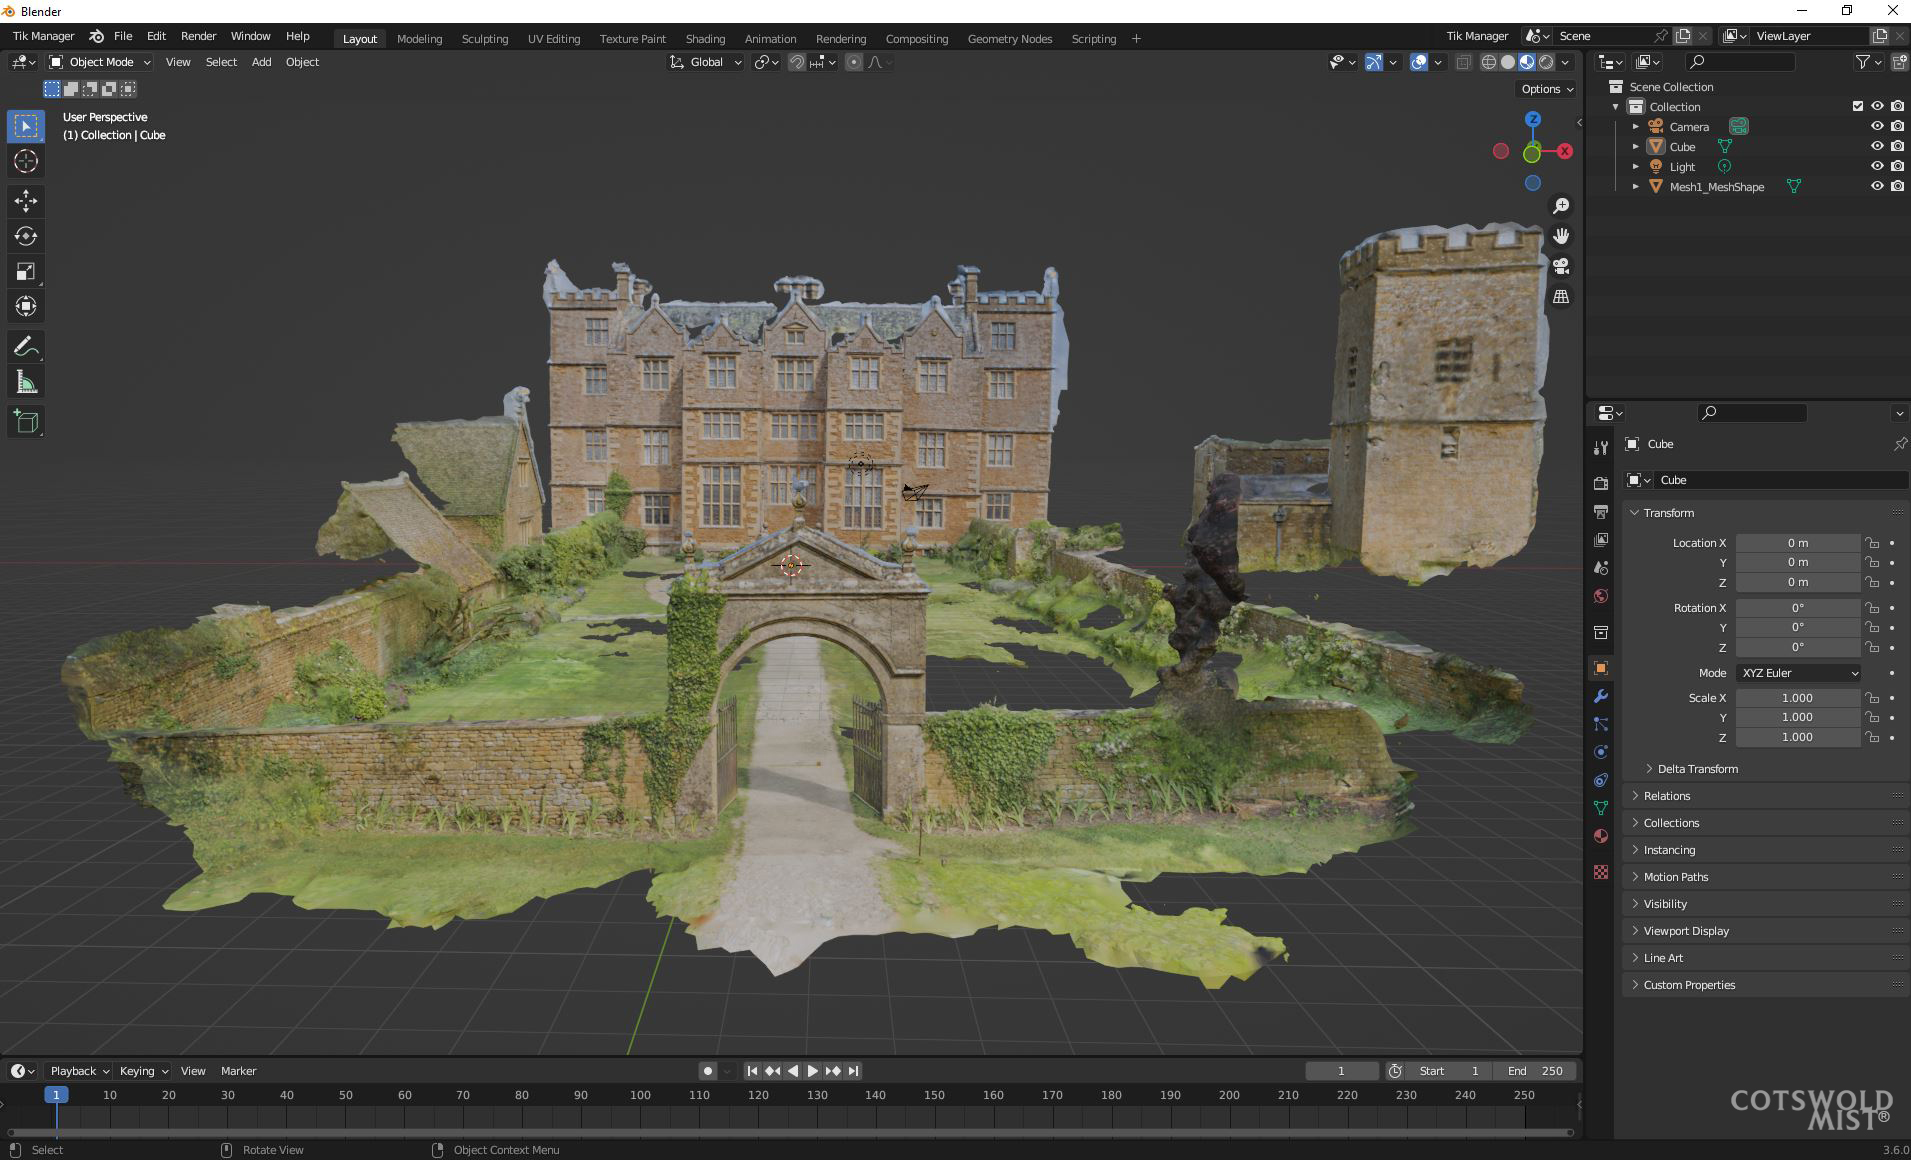Open the XYZ Euler rotation mode dropdown
The width and height of the screenshot is (1911, 1160).
1798,673
